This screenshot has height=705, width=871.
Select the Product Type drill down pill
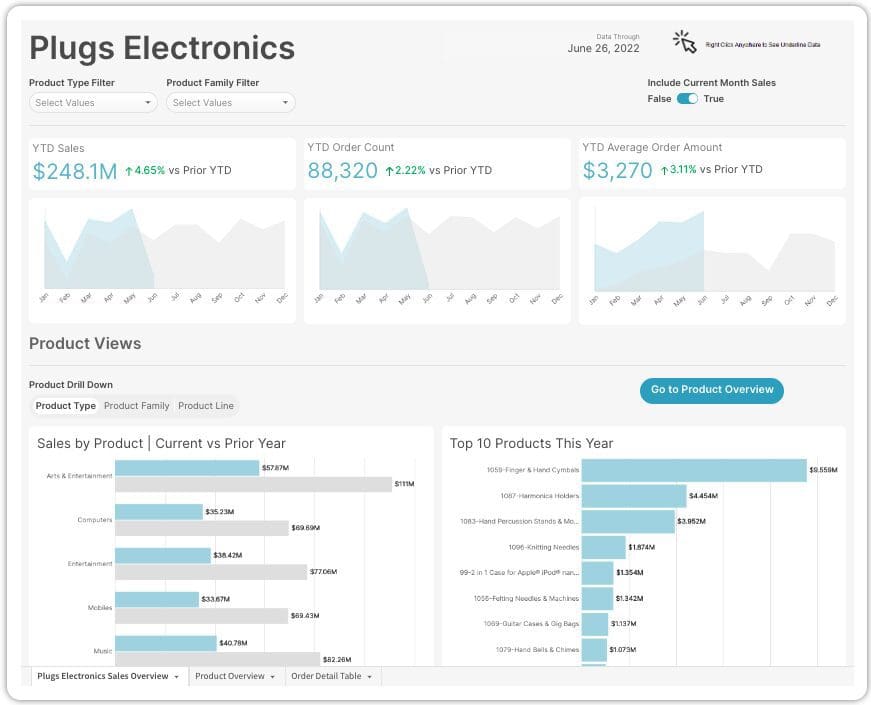(65, 406)
